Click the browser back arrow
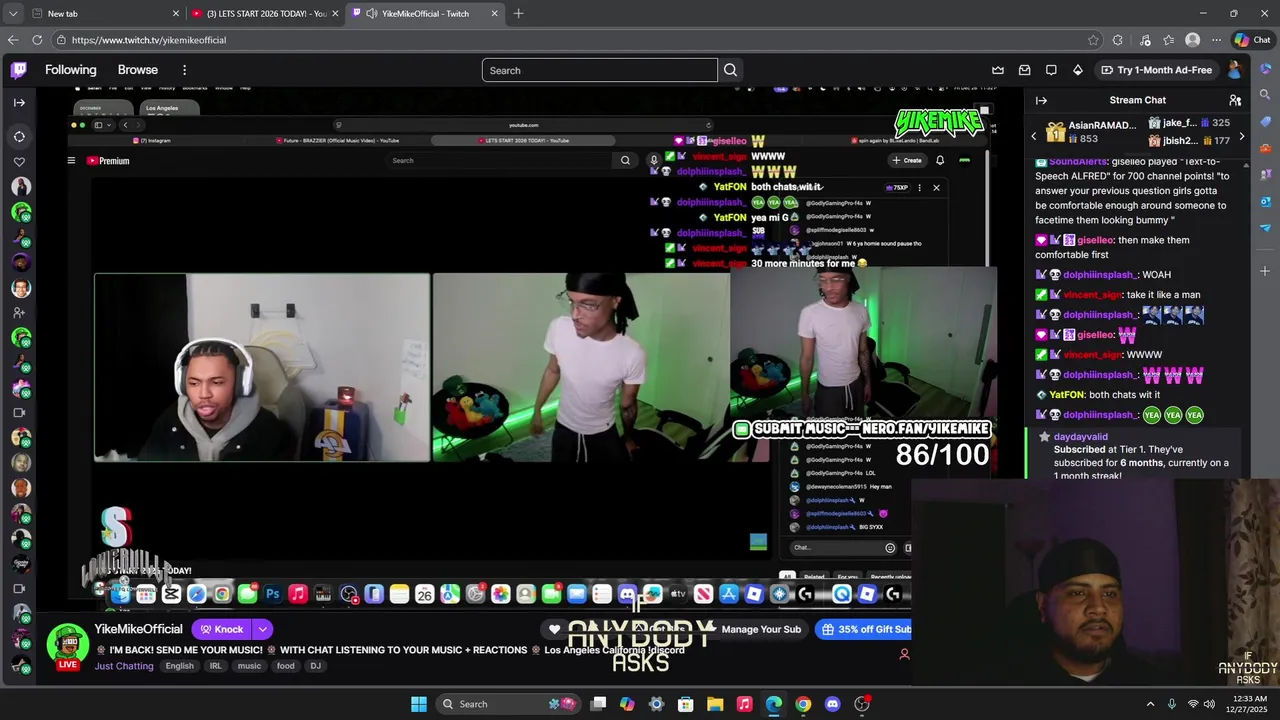Viewport: 1280px width, 720px height. click(13, 40)
